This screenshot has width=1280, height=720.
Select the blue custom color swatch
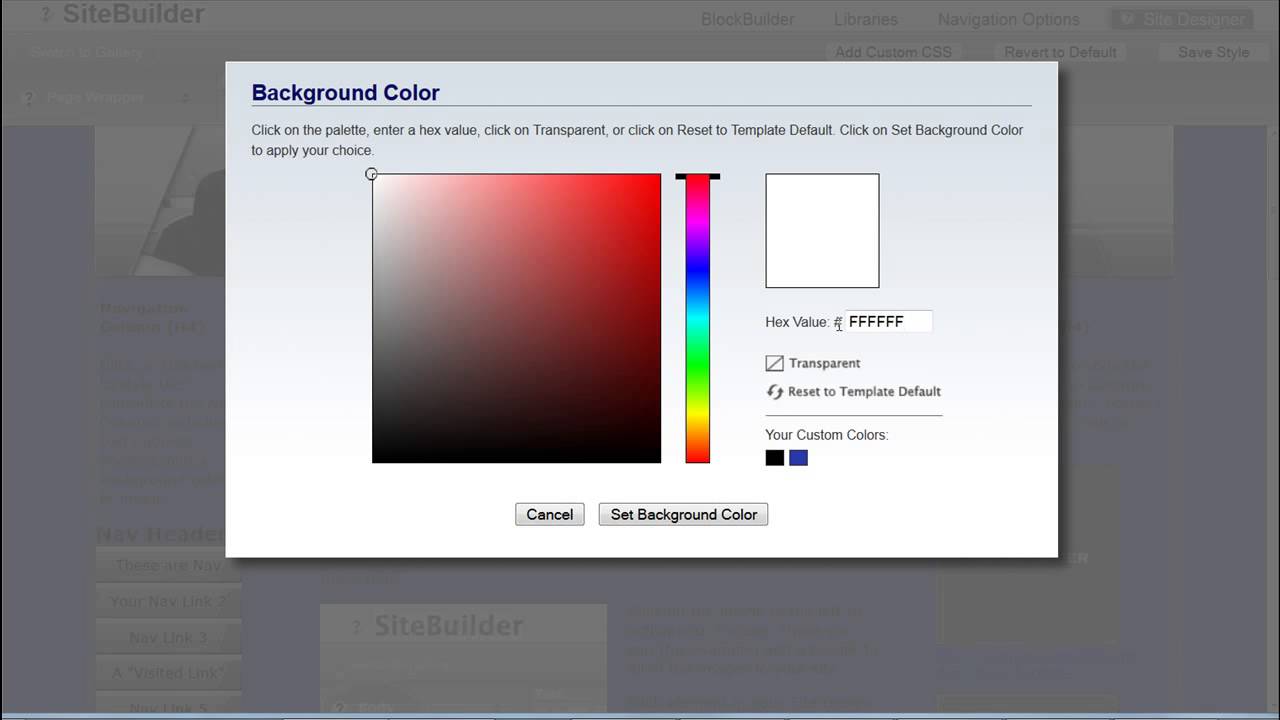pyautogui.click(x=798, y=458)
